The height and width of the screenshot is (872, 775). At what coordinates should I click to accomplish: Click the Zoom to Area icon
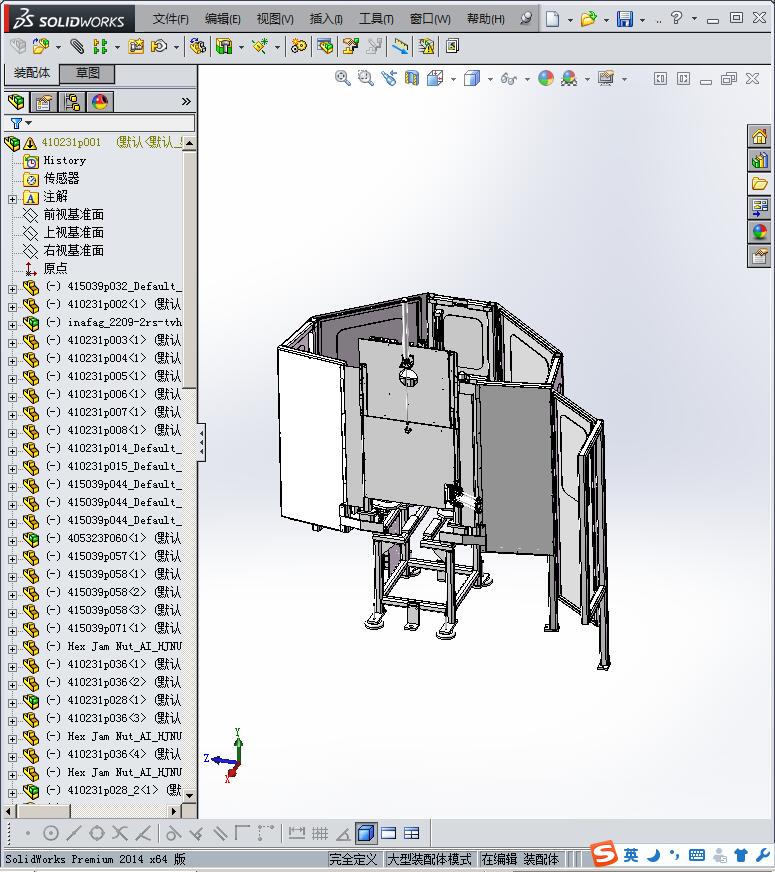click(365, 78)
